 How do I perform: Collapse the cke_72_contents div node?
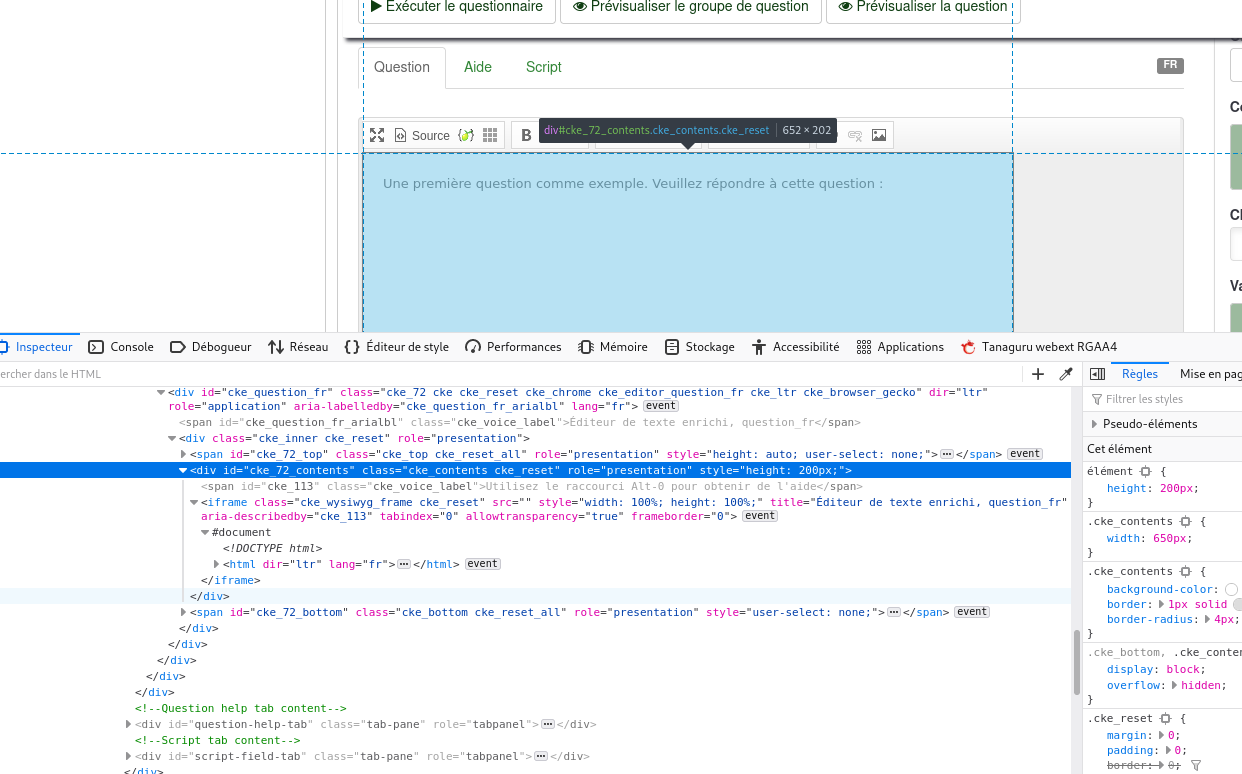point(183,470)
